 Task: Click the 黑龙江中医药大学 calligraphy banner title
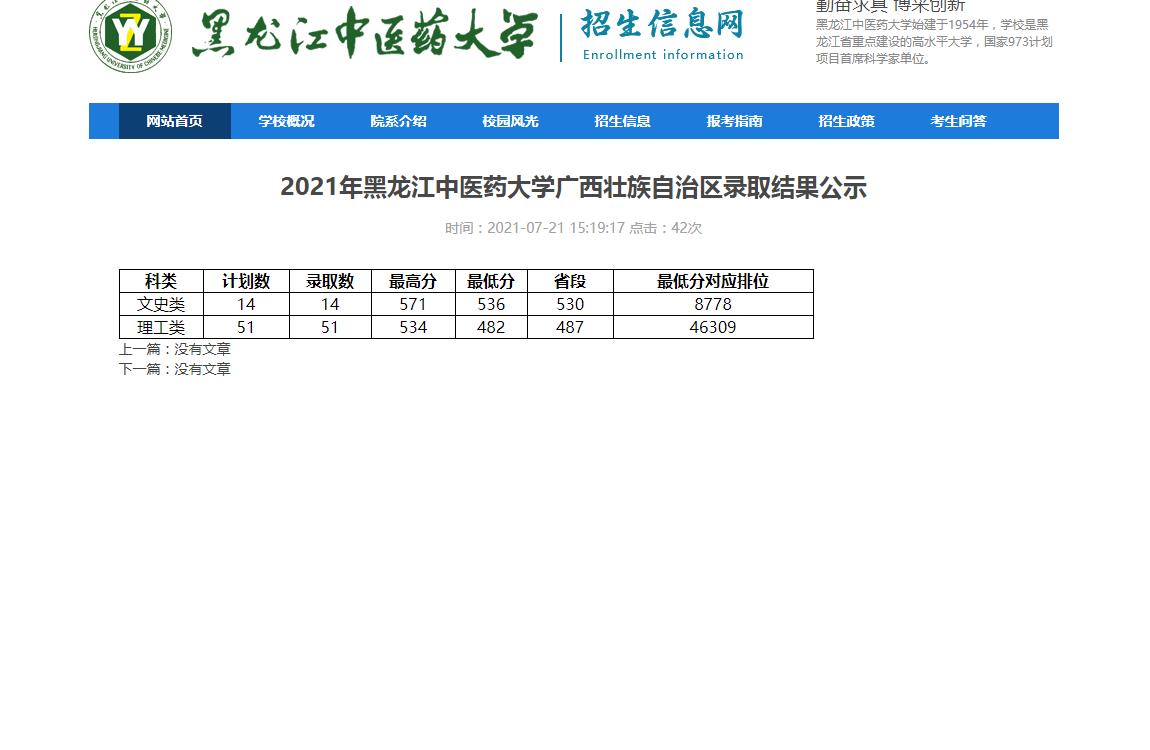point(365,33)
